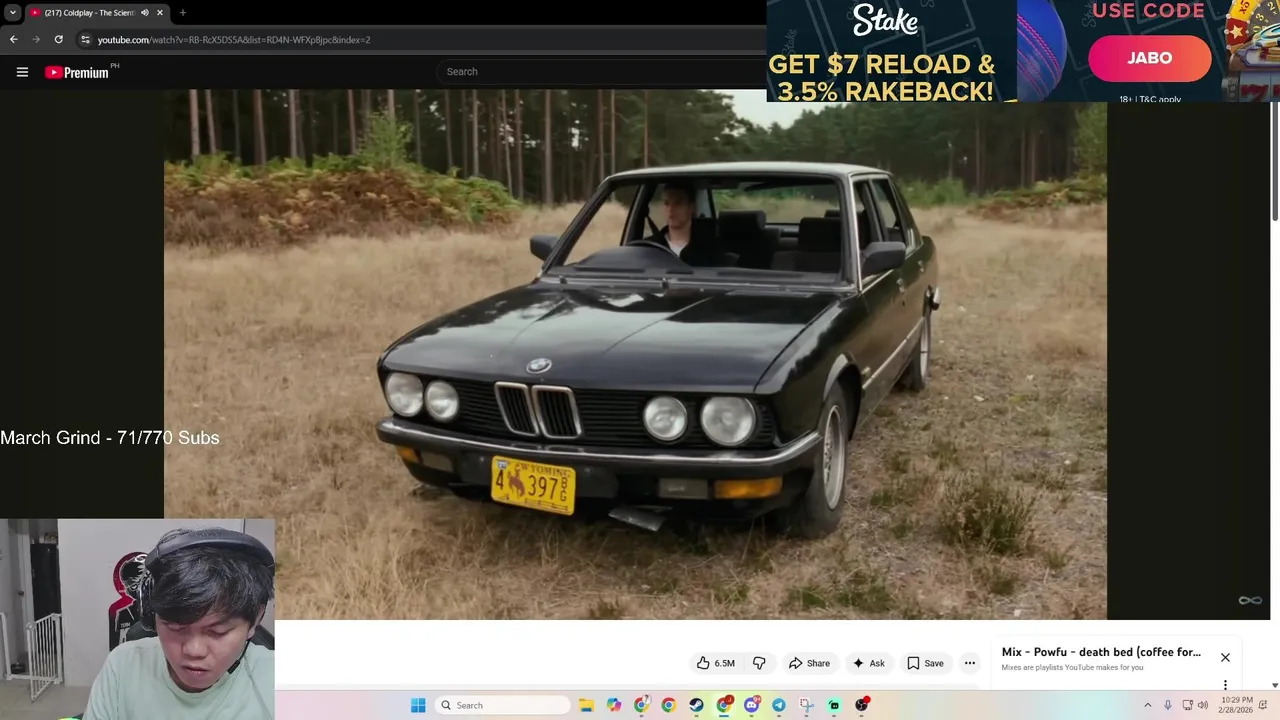Dislike the video
Image resolution: width=1280 pixels, height=720 pixels.
point(759,663)
